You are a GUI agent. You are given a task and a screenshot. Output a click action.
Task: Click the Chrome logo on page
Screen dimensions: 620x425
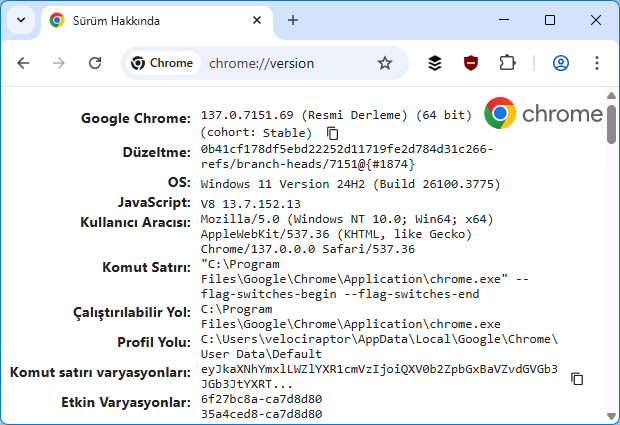pos(543,113)
